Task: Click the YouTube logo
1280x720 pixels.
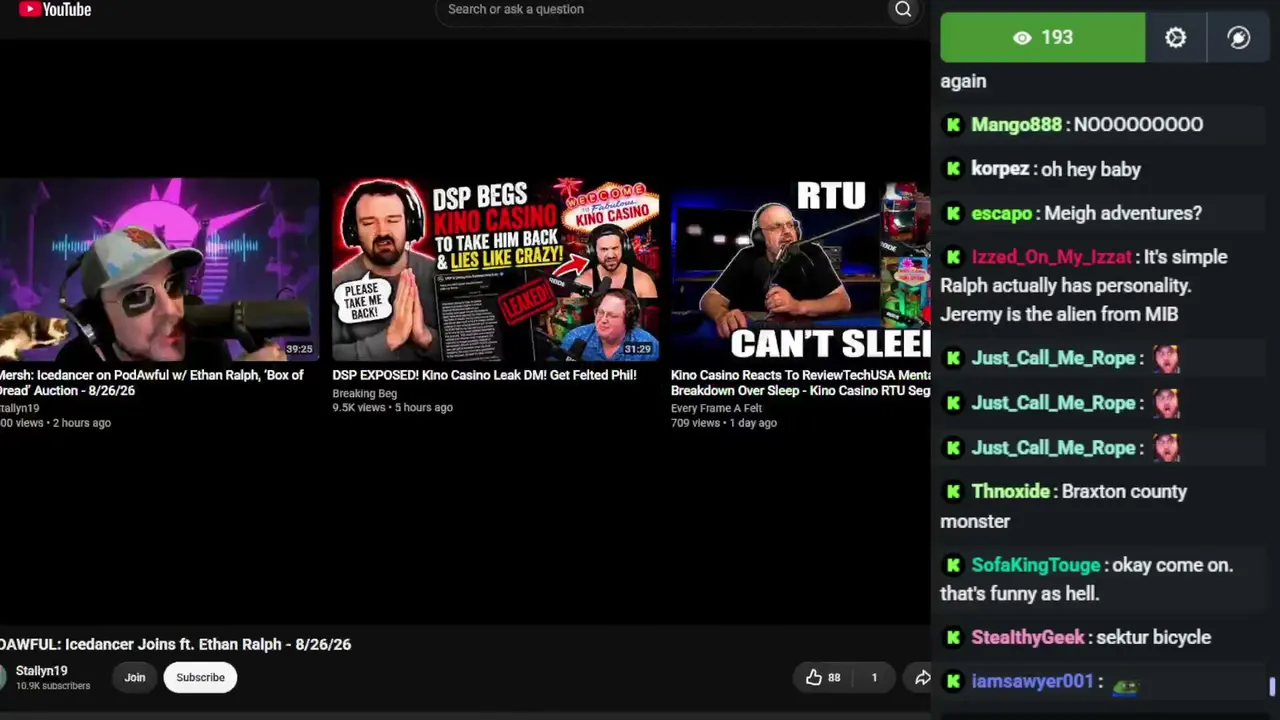Action: pyautogui.click(x=55, y=10)
